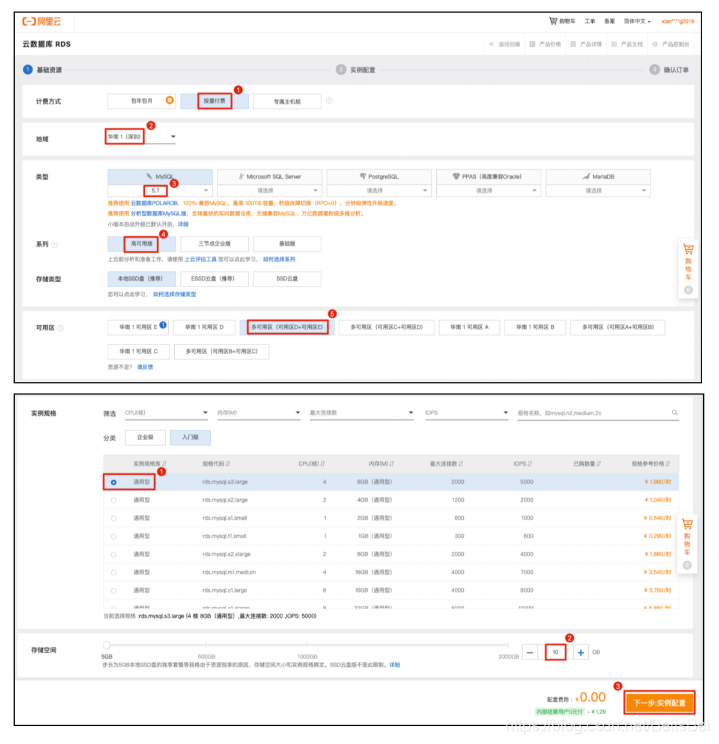Open 产品控制台 link in header
719x744 pixels.
tap(671, 44)
